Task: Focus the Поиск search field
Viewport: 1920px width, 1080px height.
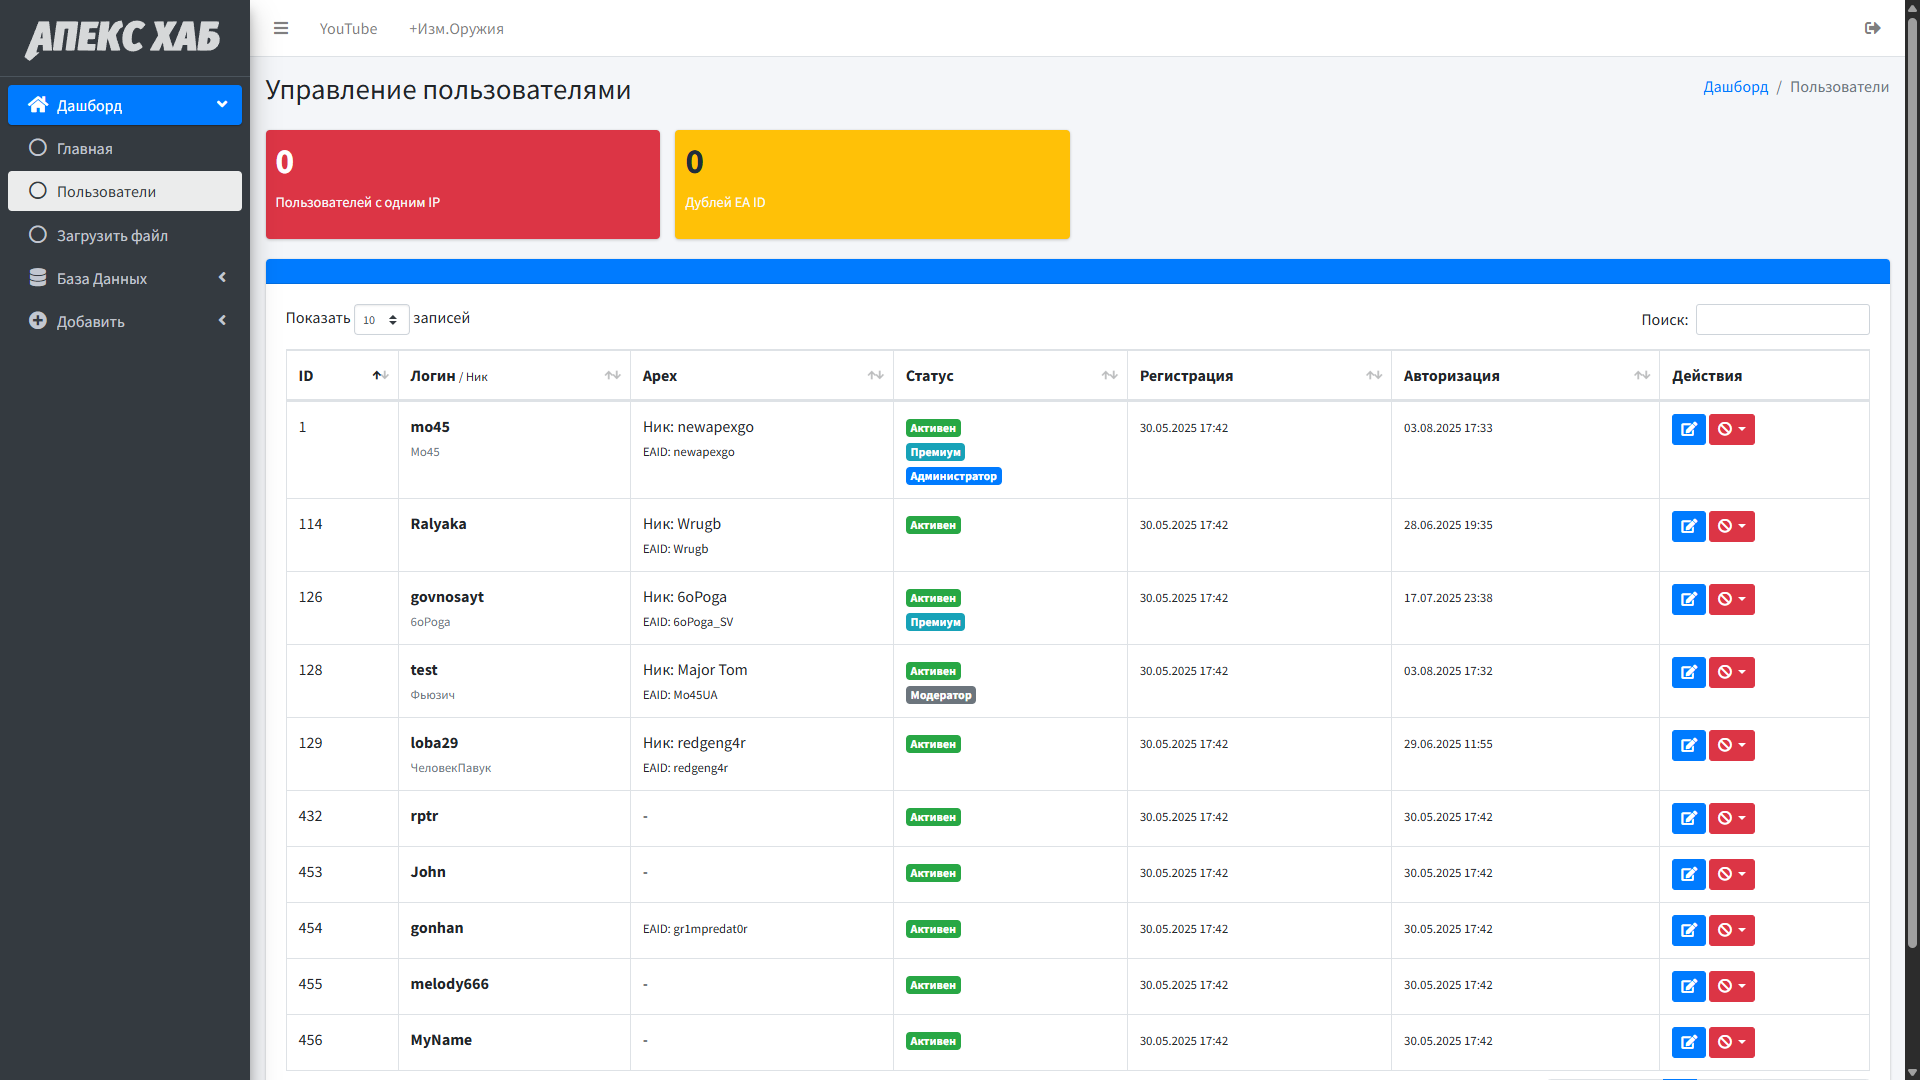Action: 1782,320
